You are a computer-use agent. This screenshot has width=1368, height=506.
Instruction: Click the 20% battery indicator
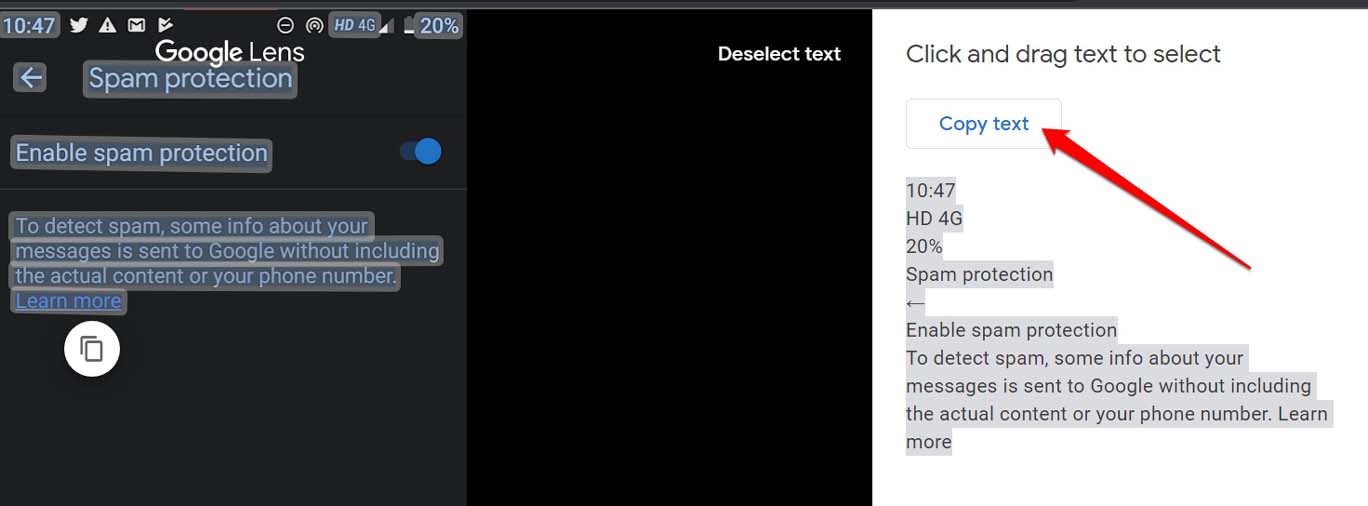(438, 25)
